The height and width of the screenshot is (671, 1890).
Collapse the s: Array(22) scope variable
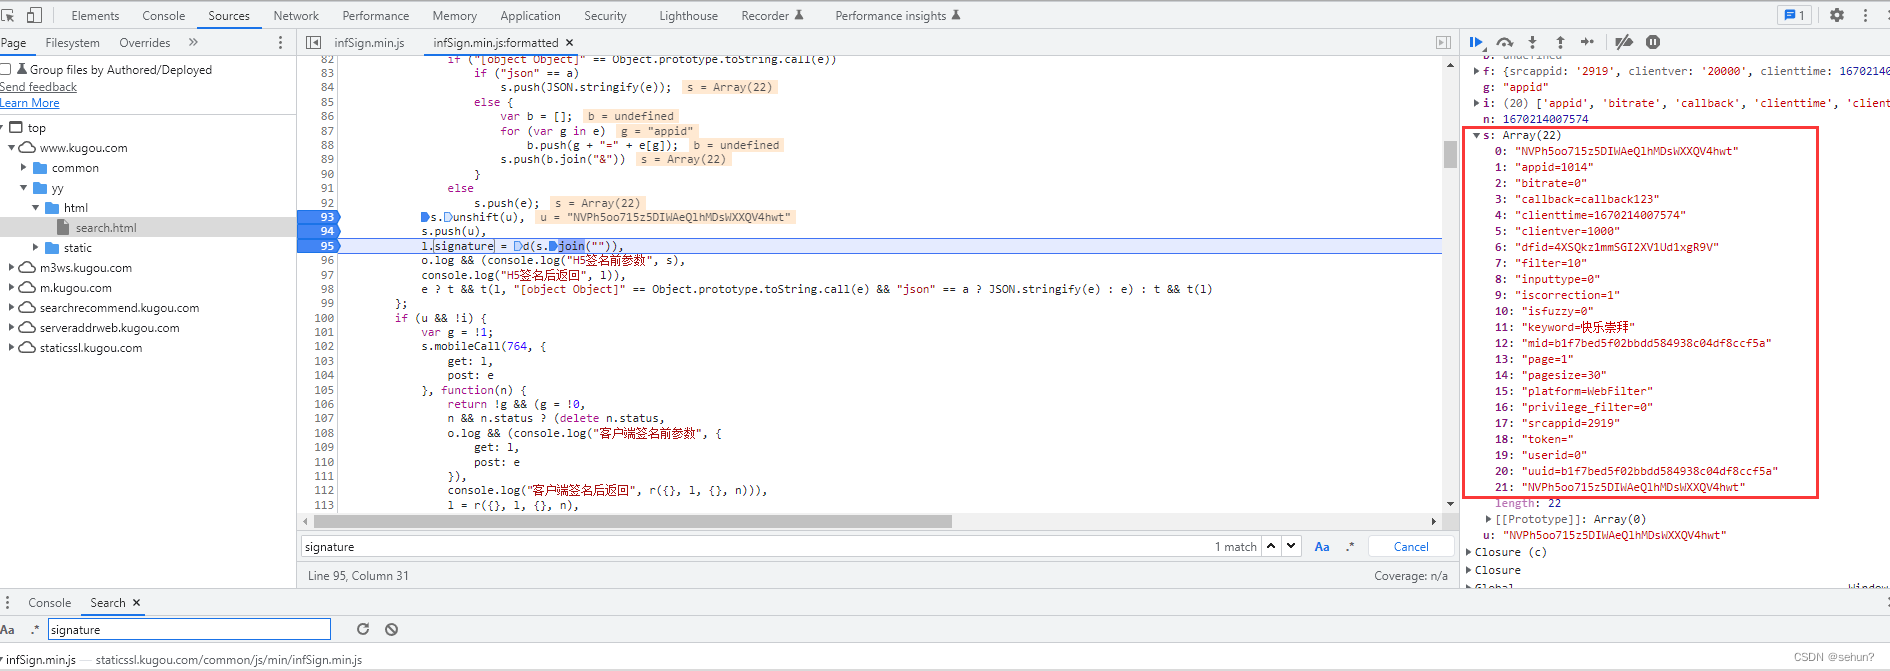[x=1476, y=135]
